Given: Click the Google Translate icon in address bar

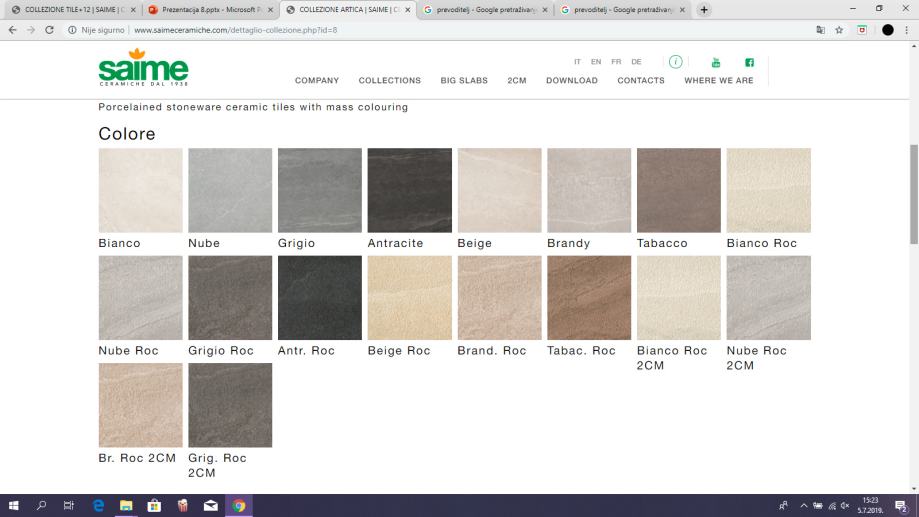Looking at the screenshot, I should click(820, 30).
